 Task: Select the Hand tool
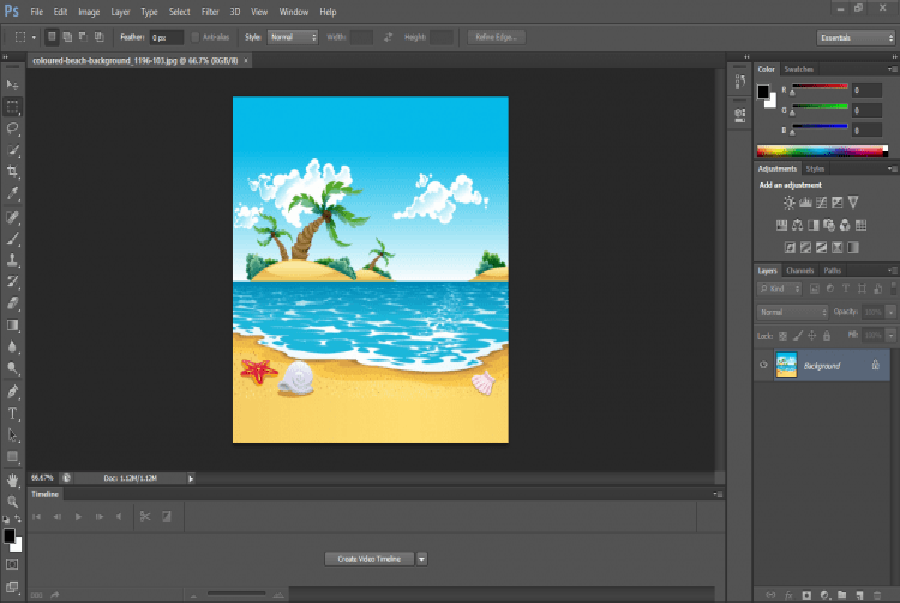point(13,479)
